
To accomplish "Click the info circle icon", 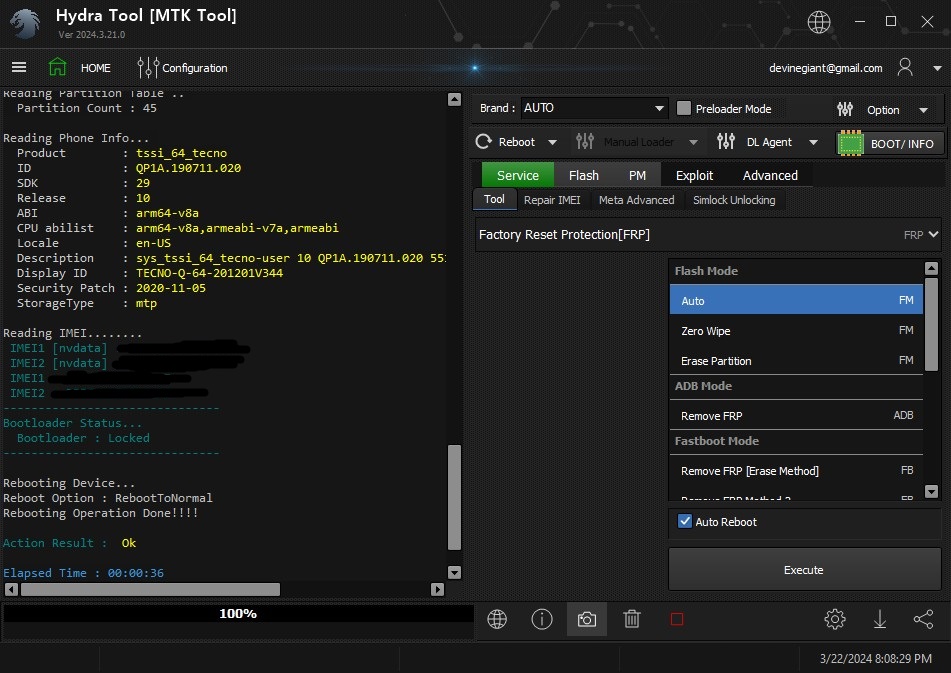I will (x=542, y=619).
